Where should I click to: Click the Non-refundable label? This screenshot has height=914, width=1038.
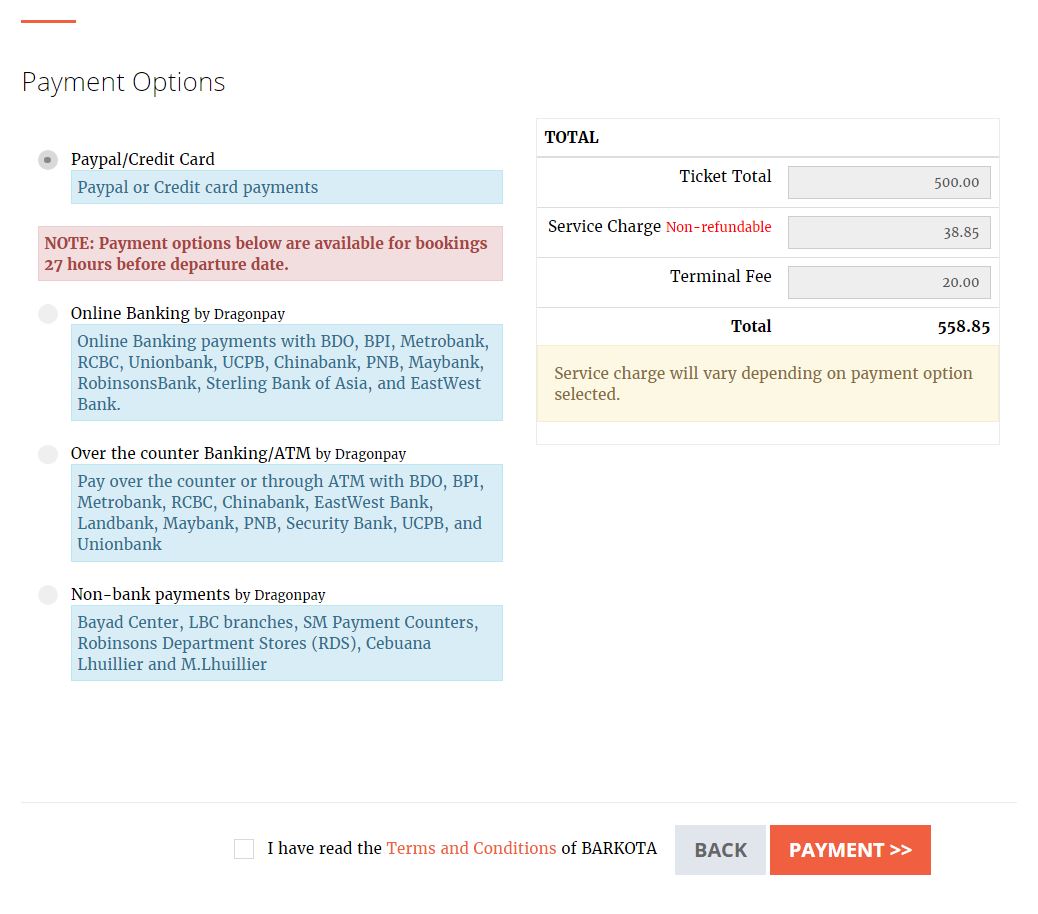pyautogui.click(x=718, y=227)
